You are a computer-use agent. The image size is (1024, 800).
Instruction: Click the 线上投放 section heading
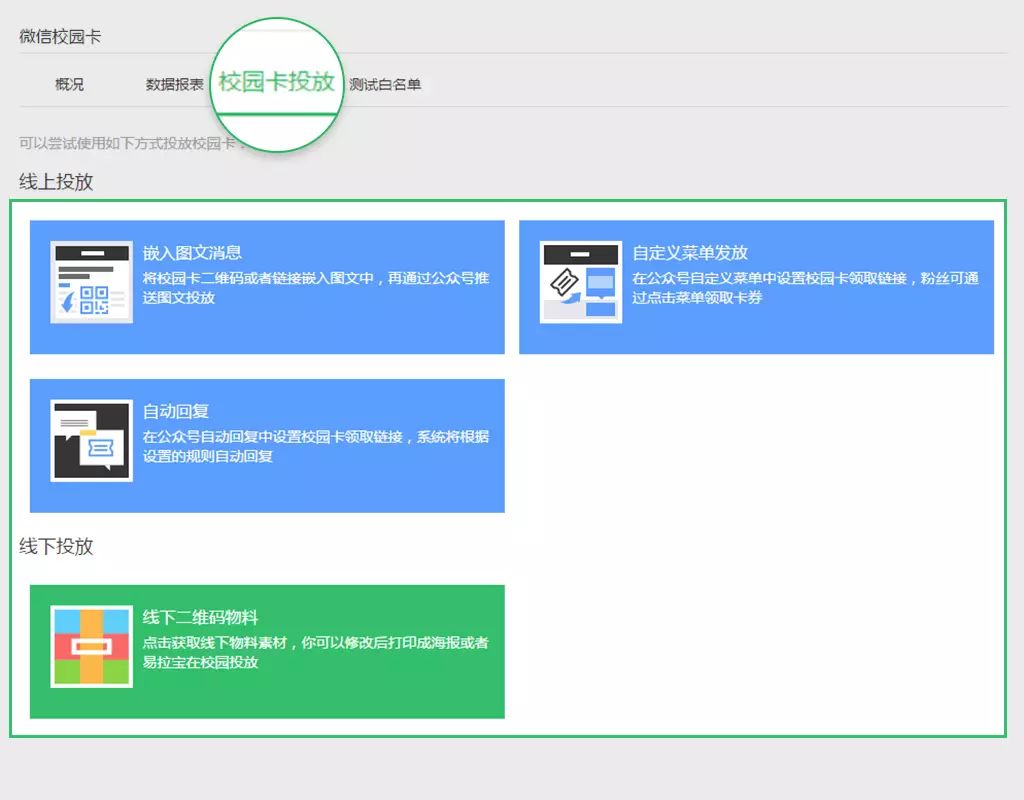56,182
